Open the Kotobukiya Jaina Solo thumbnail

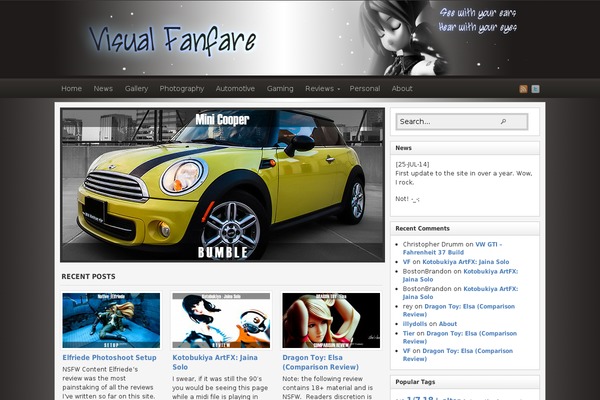[x=221, y=320]
